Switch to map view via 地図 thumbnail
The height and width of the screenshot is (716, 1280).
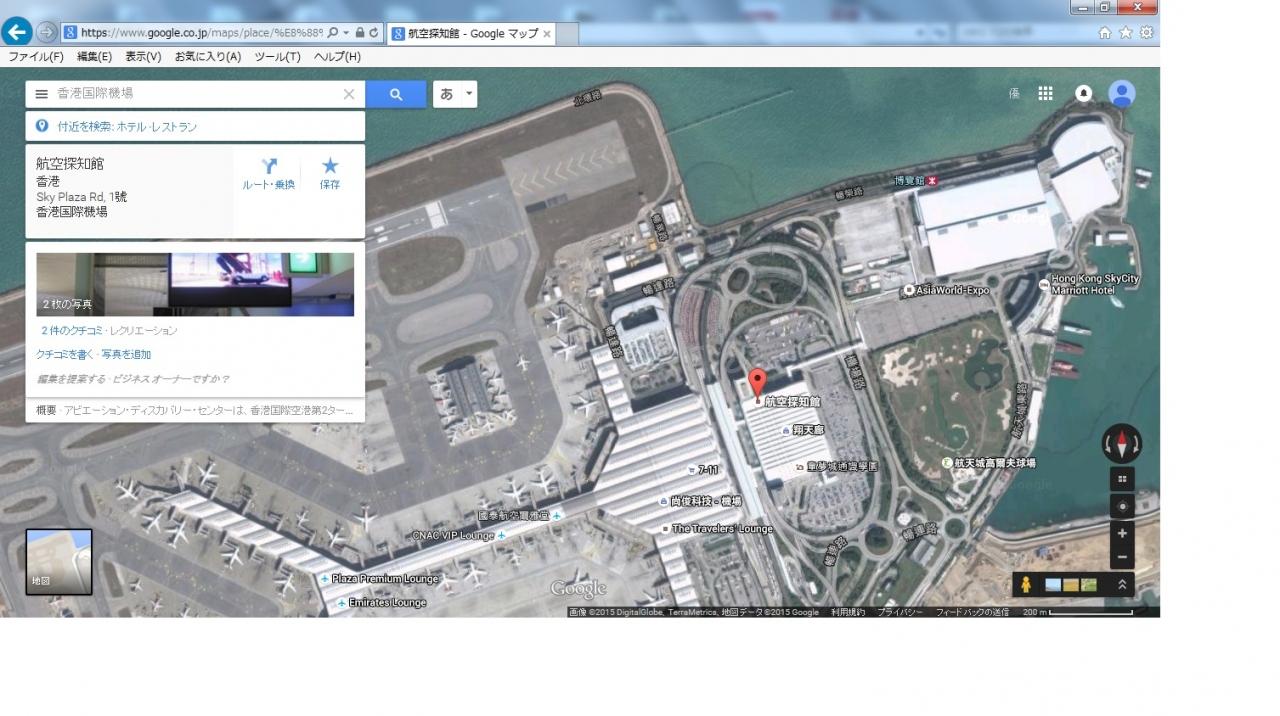click(59, 562)
